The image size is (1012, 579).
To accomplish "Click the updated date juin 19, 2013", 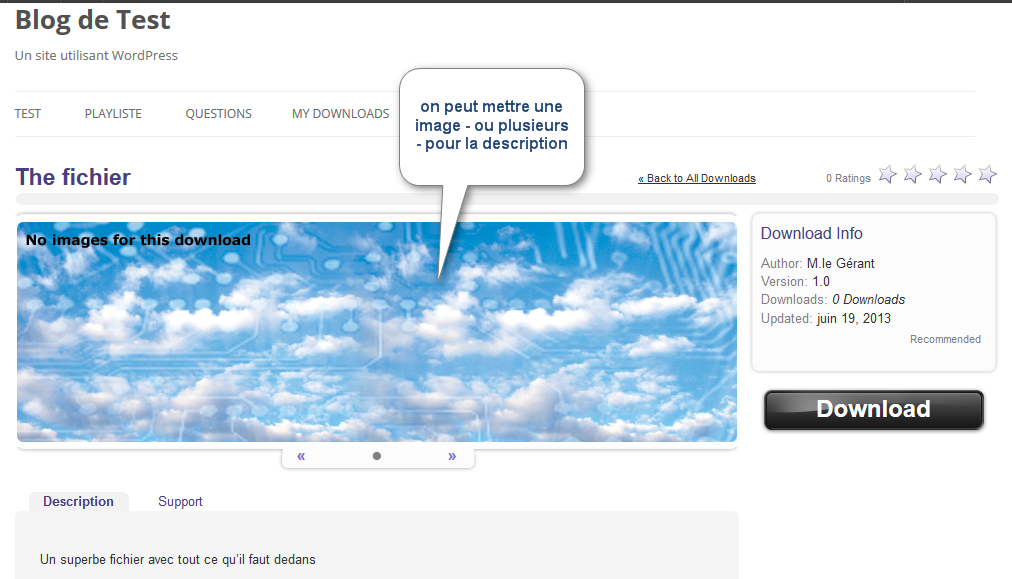I will 853,318.
